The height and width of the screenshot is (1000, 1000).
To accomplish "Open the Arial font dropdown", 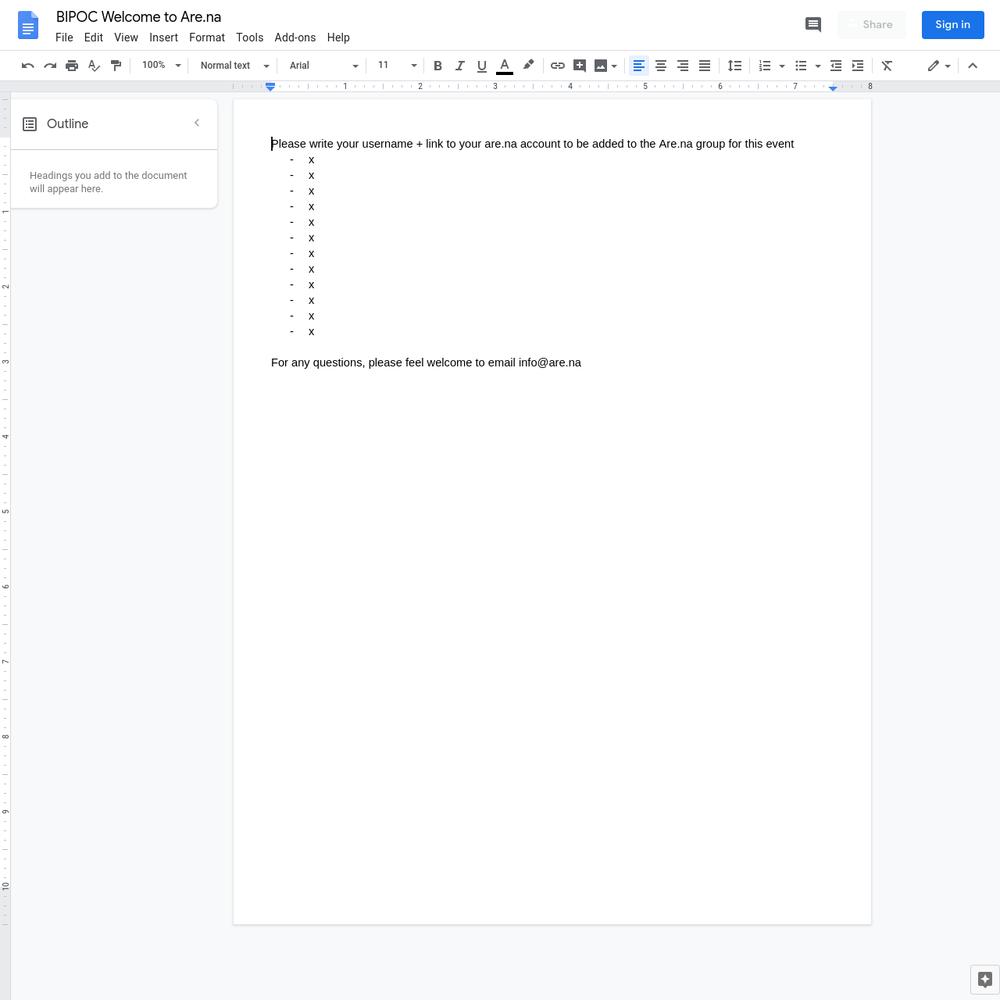I will pyautogui.click(x=324, y=66).
